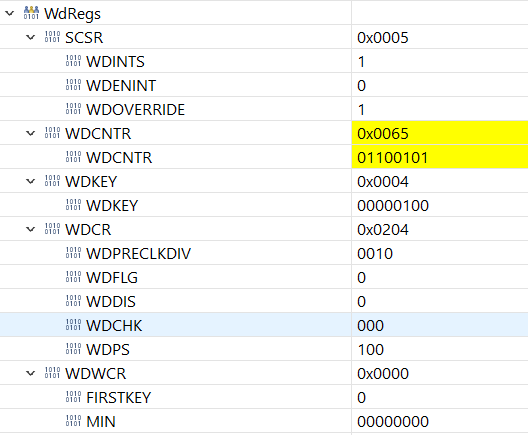Click the WDDIS bit-field icon
This screenshot has width=528, height=435.
click(73, 301)
